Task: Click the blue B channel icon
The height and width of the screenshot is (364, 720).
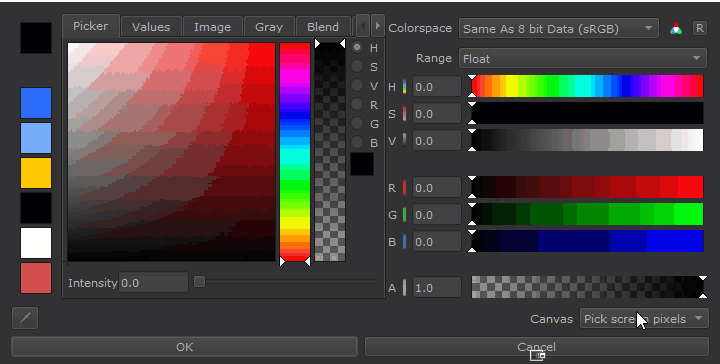Action: 405,242
